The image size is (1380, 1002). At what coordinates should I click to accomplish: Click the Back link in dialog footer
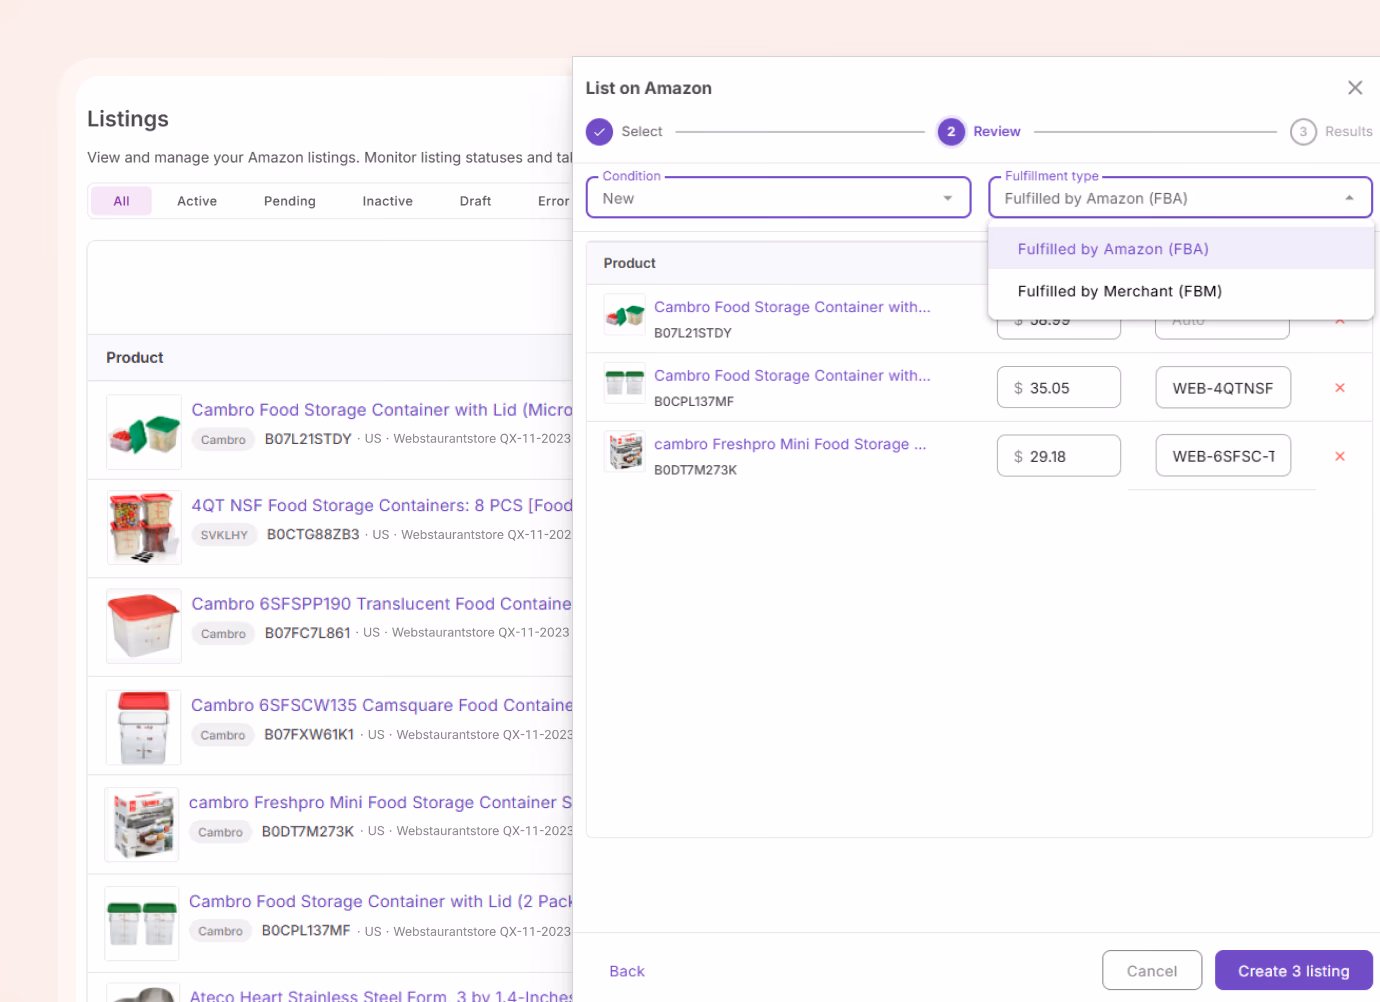[x=627, y=971]
